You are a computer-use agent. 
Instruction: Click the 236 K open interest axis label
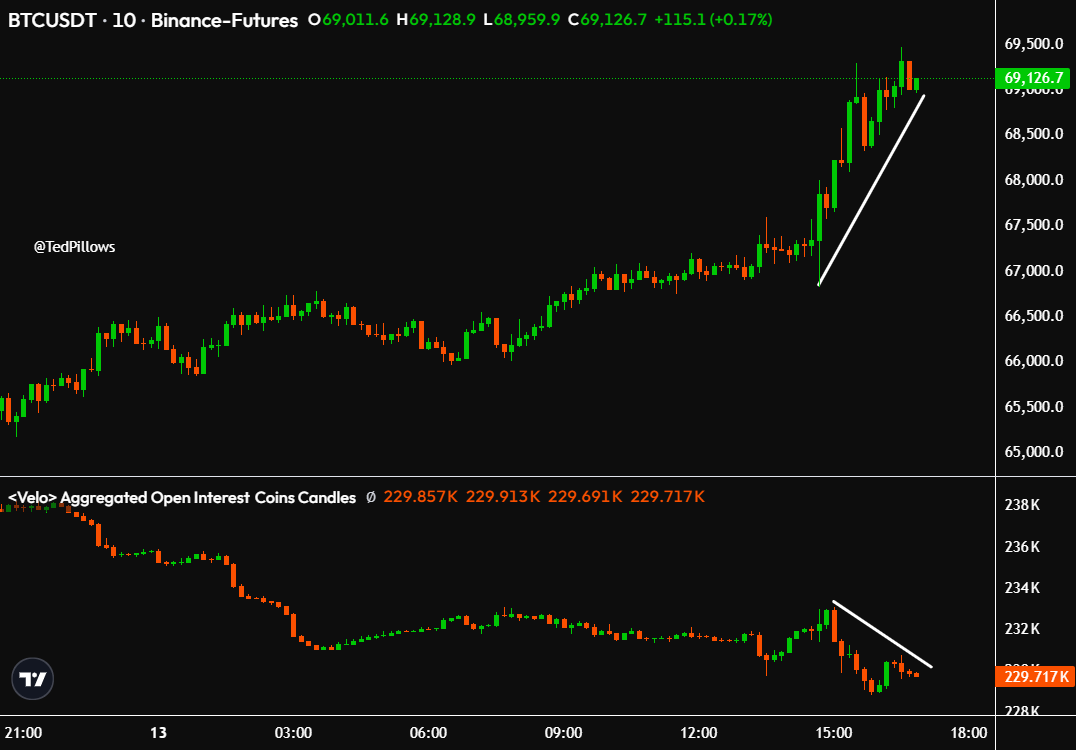(x=1022, y=547)
